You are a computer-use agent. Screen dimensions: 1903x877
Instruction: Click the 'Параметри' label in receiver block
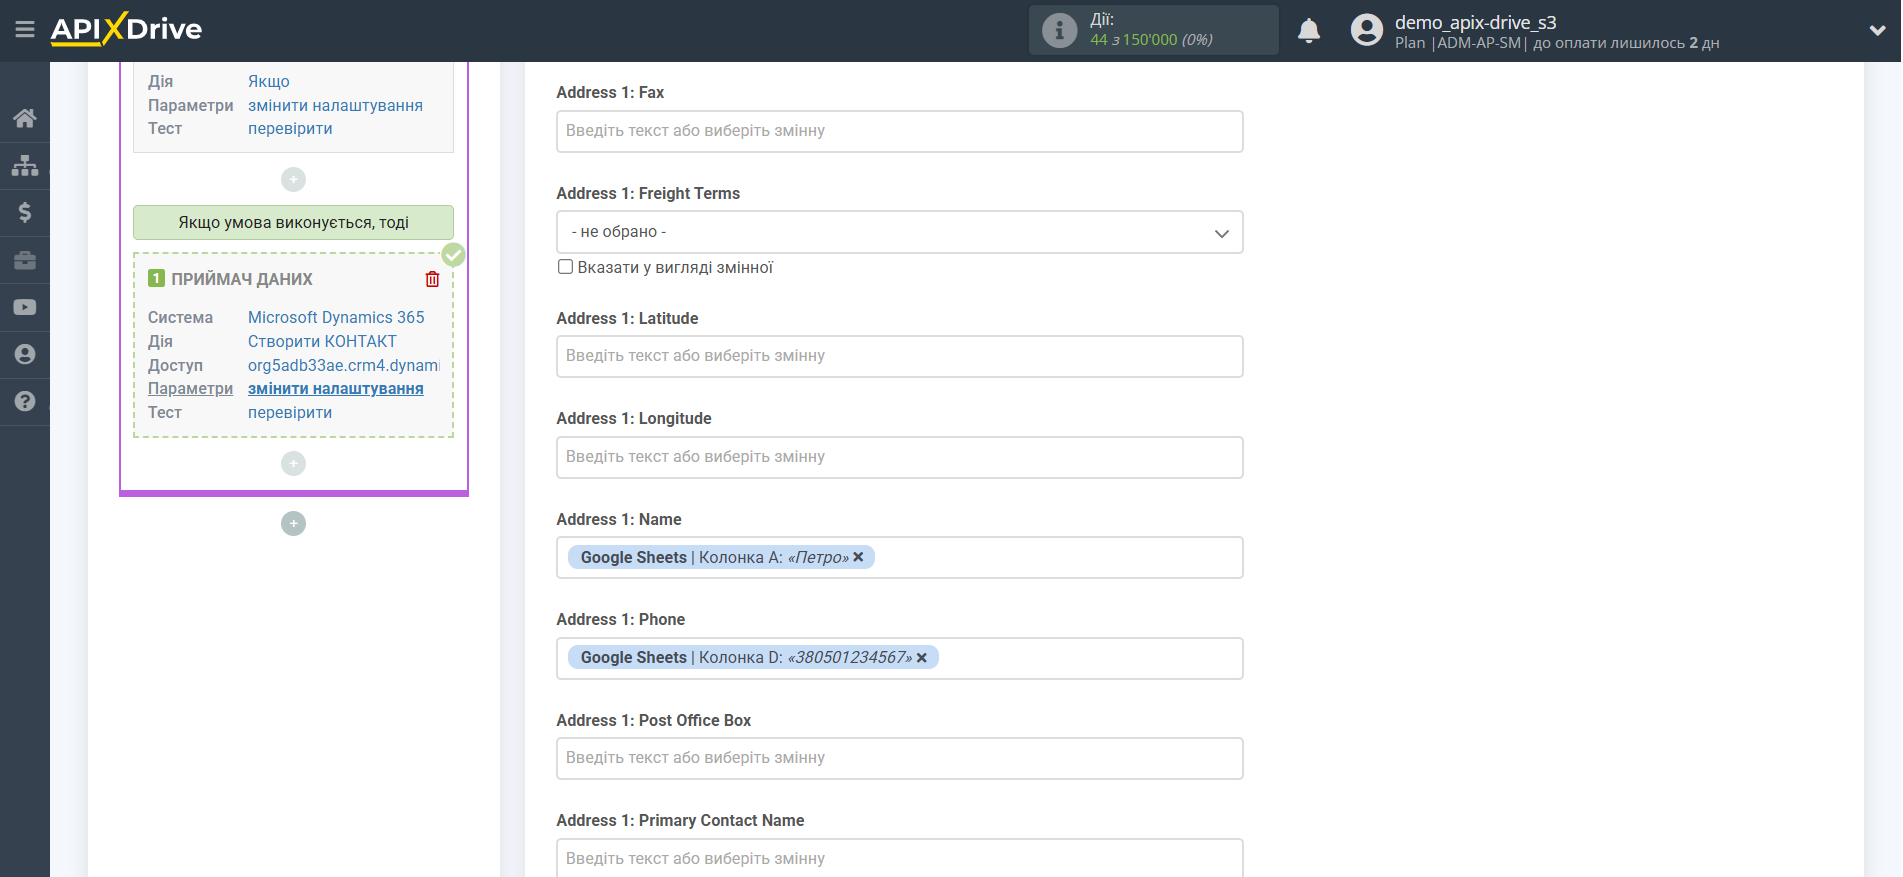click(190, 388)
